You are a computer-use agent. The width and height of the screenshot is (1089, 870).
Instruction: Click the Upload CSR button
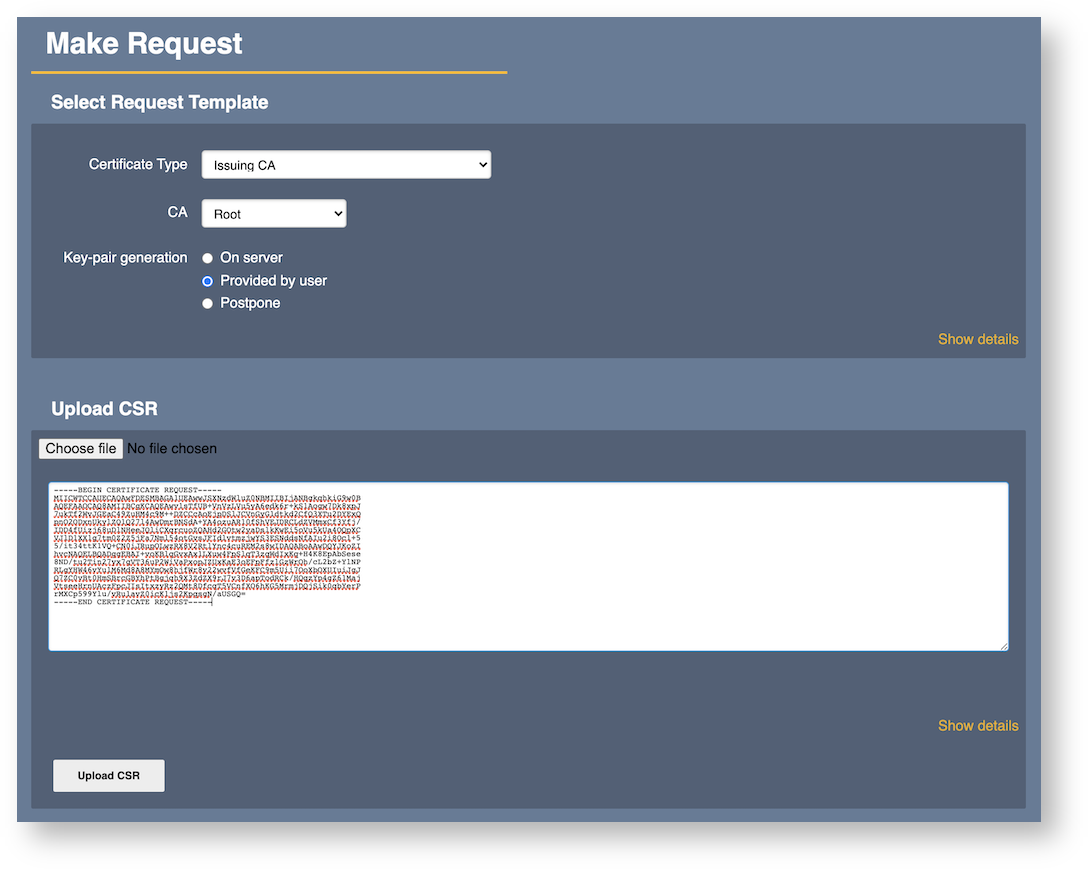(108, 775)
